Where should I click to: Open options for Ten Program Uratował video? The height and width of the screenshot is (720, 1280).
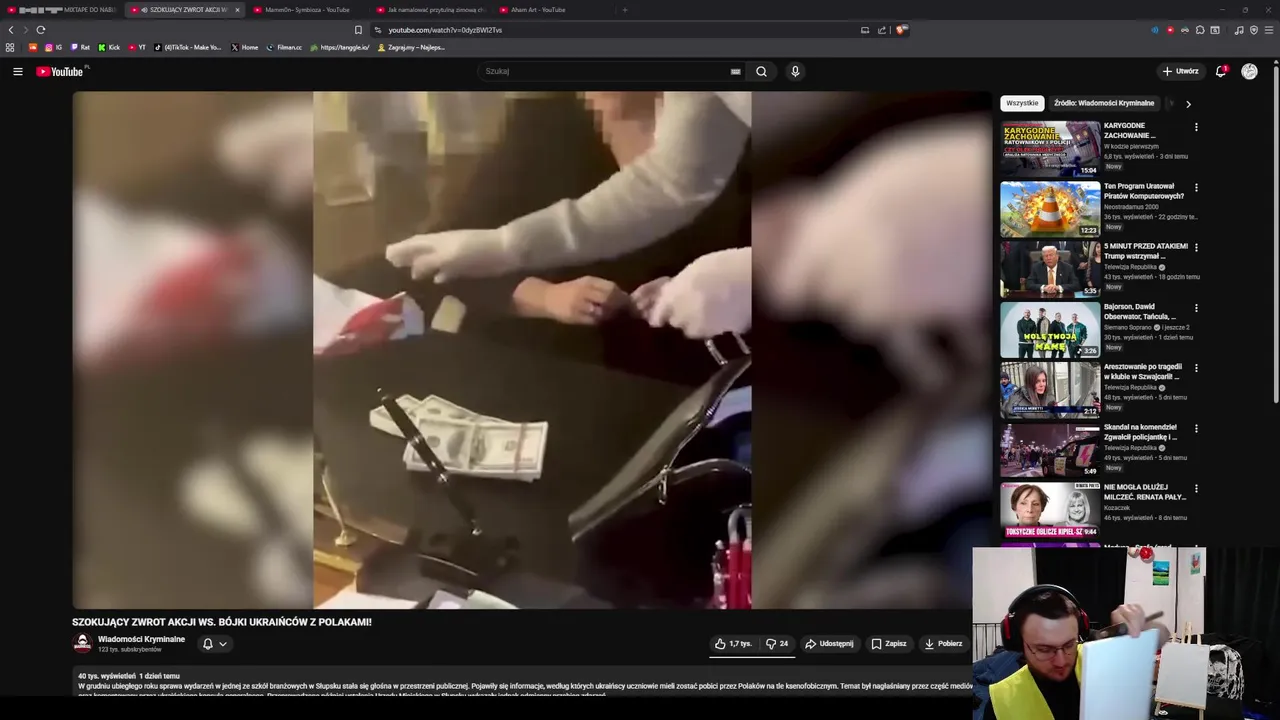pyautogui.click(x=1196, y=187)
